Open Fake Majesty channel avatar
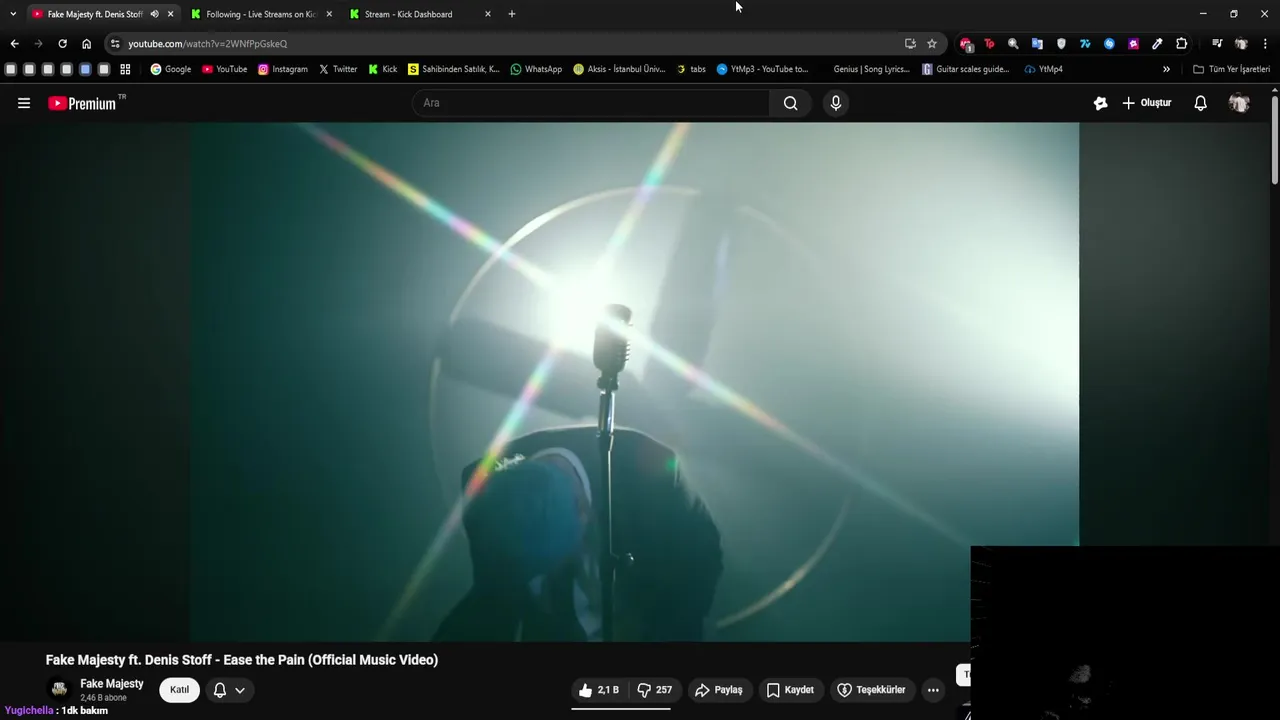1280x720 pixels. [59, 689]
